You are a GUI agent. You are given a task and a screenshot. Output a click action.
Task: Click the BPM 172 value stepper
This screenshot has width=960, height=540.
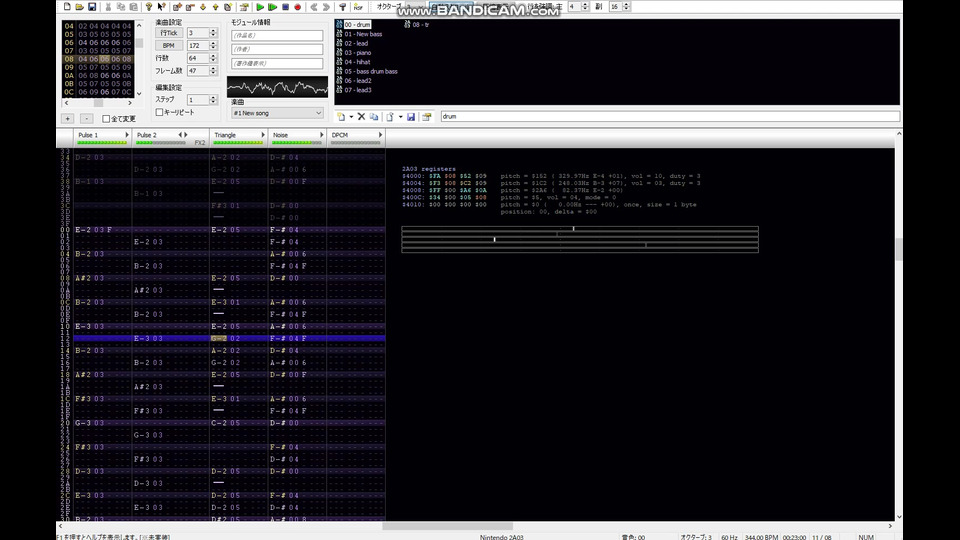click(x=213, y=45)
